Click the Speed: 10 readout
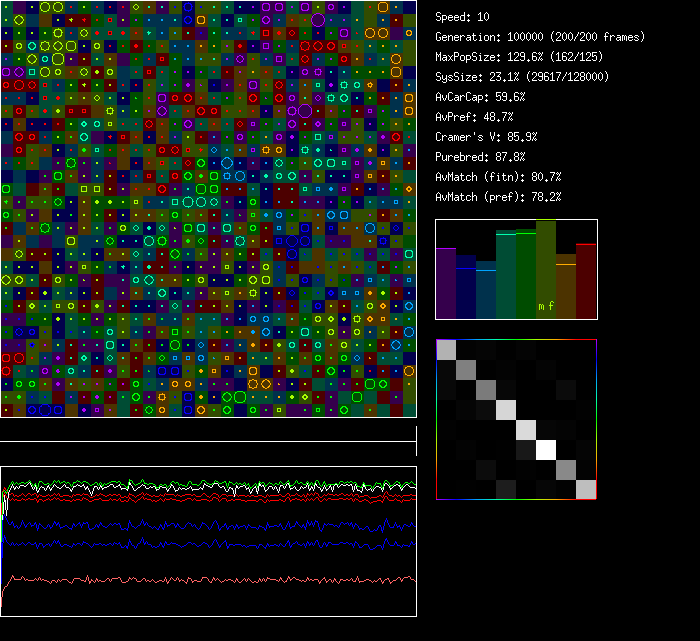Image resolution: width=700 pixels, height=641 pixels. tap(462, 17)
